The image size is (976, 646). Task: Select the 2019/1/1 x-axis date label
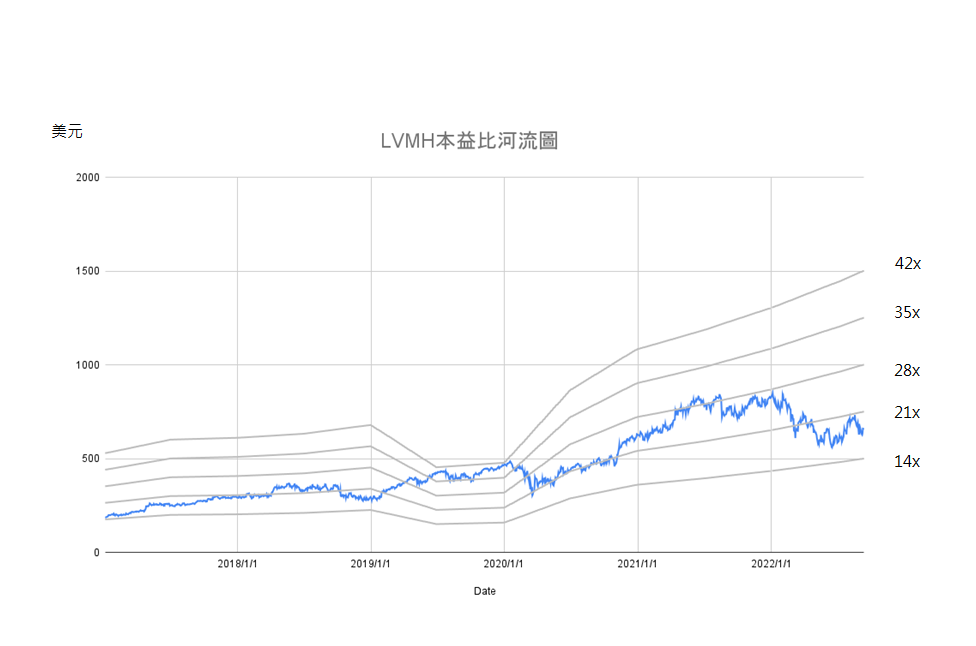tap(371, 565)
